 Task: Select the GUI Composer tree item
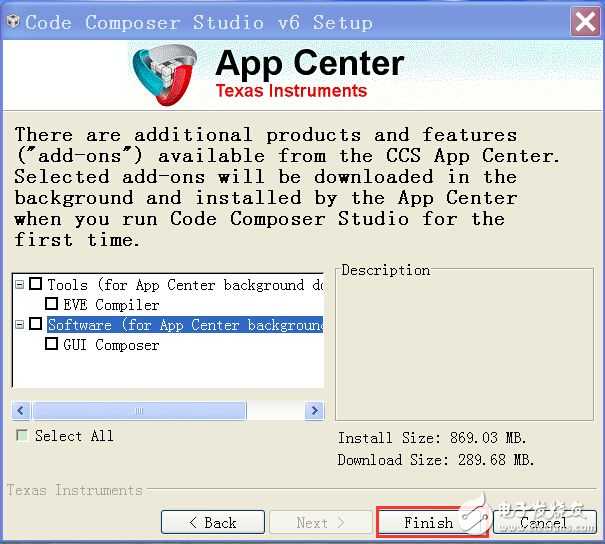click(x=111, y=345)
